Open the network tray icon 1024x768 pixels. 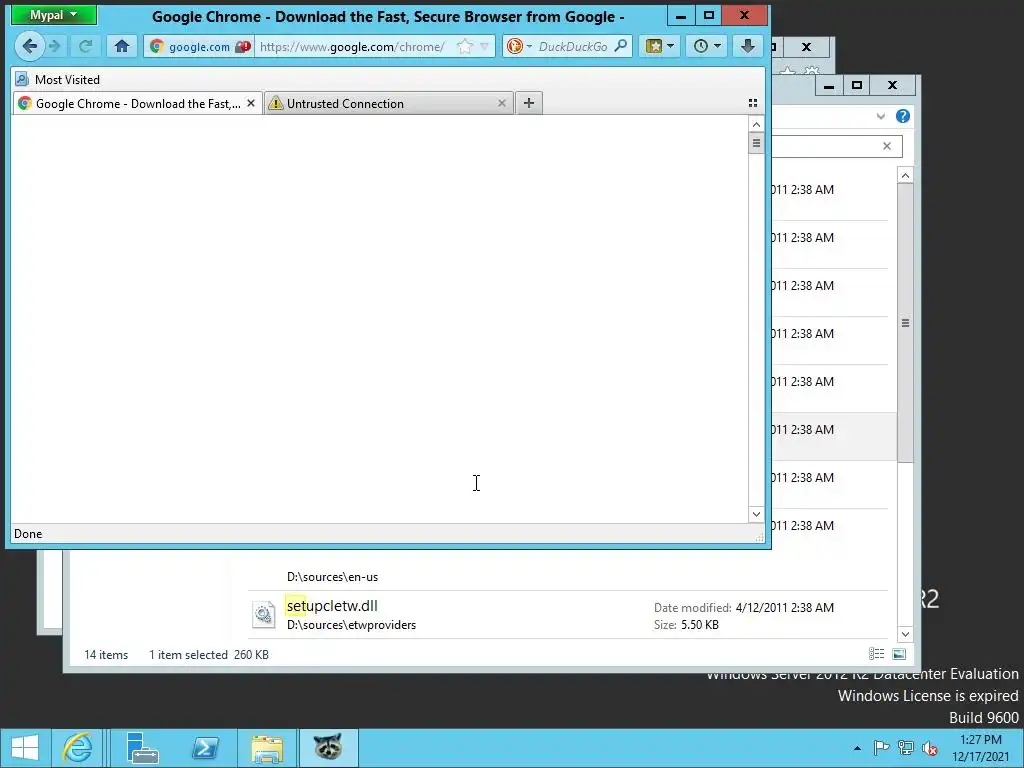tap(906, 748)
